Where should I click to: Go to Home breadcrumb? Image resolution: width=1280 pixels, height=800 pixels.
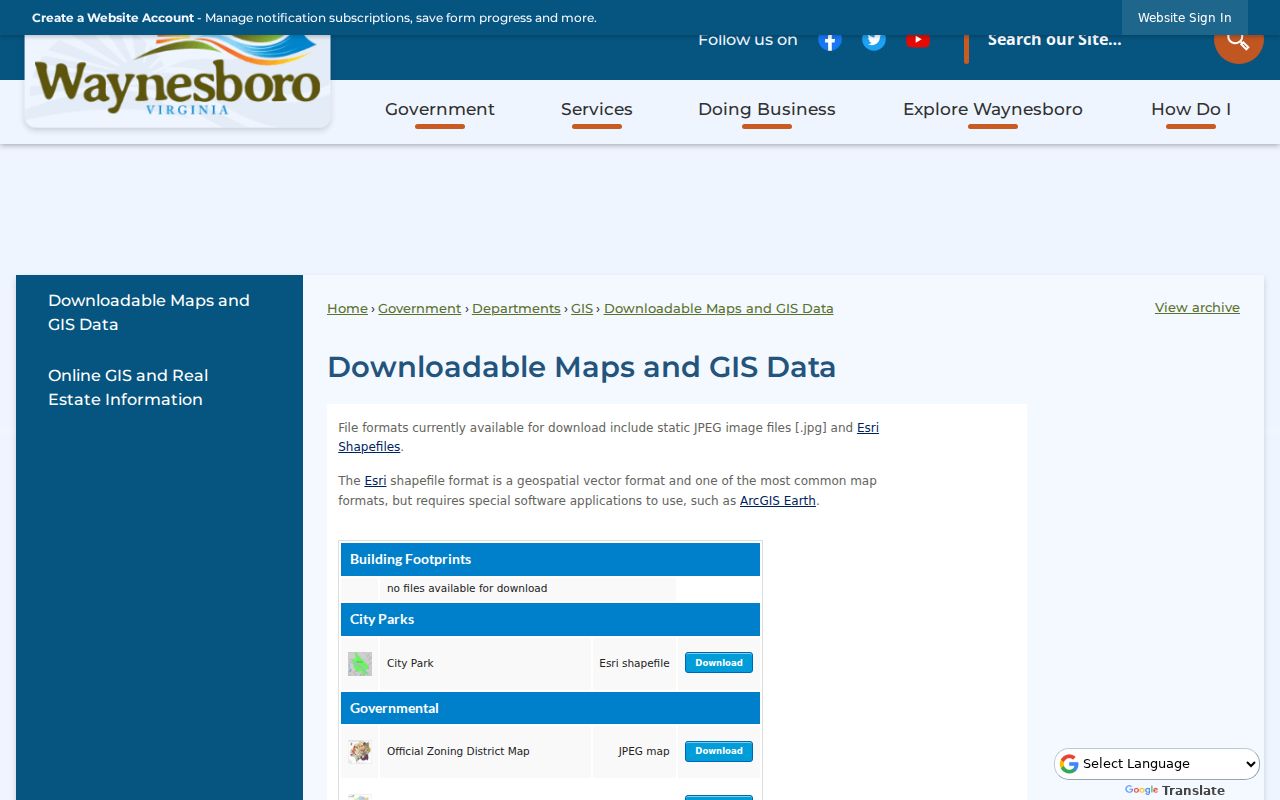click(347, 309)
